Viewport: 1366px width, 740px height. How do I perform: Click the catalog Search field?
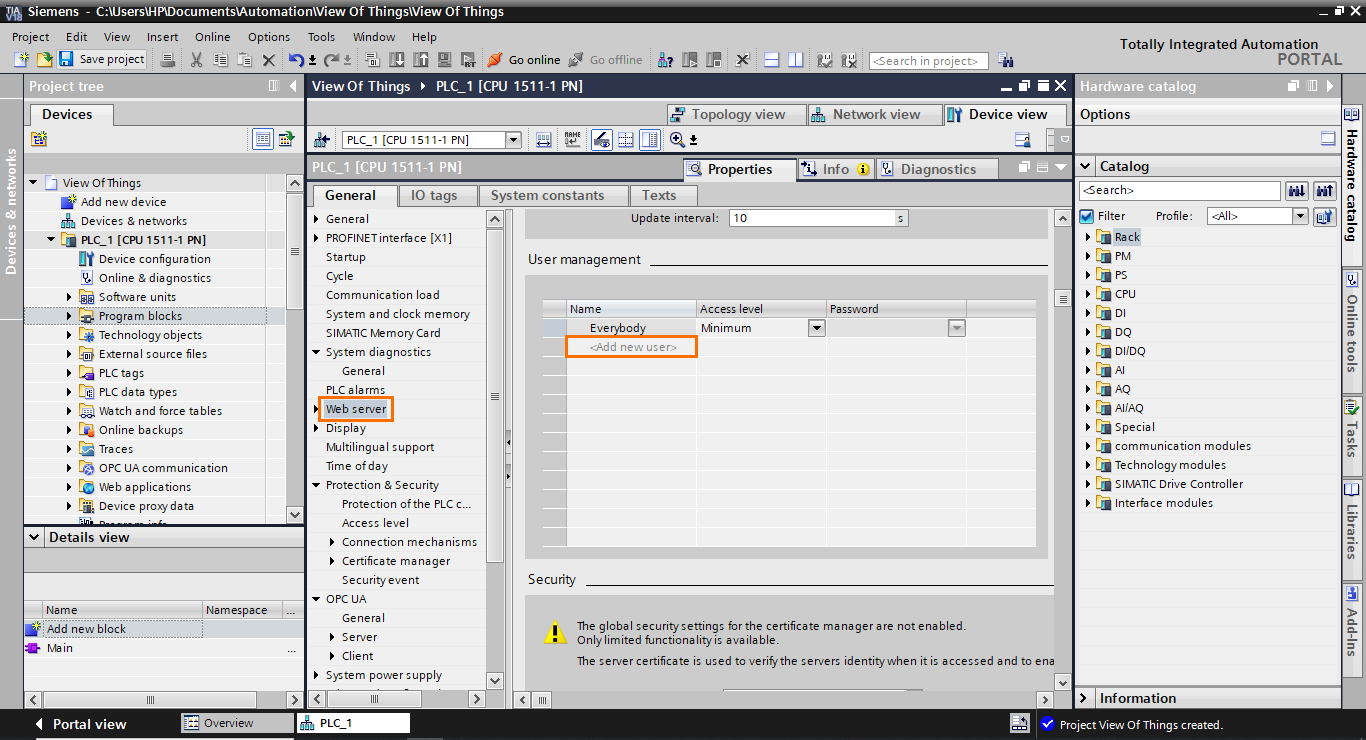(x=1179, y=190)
